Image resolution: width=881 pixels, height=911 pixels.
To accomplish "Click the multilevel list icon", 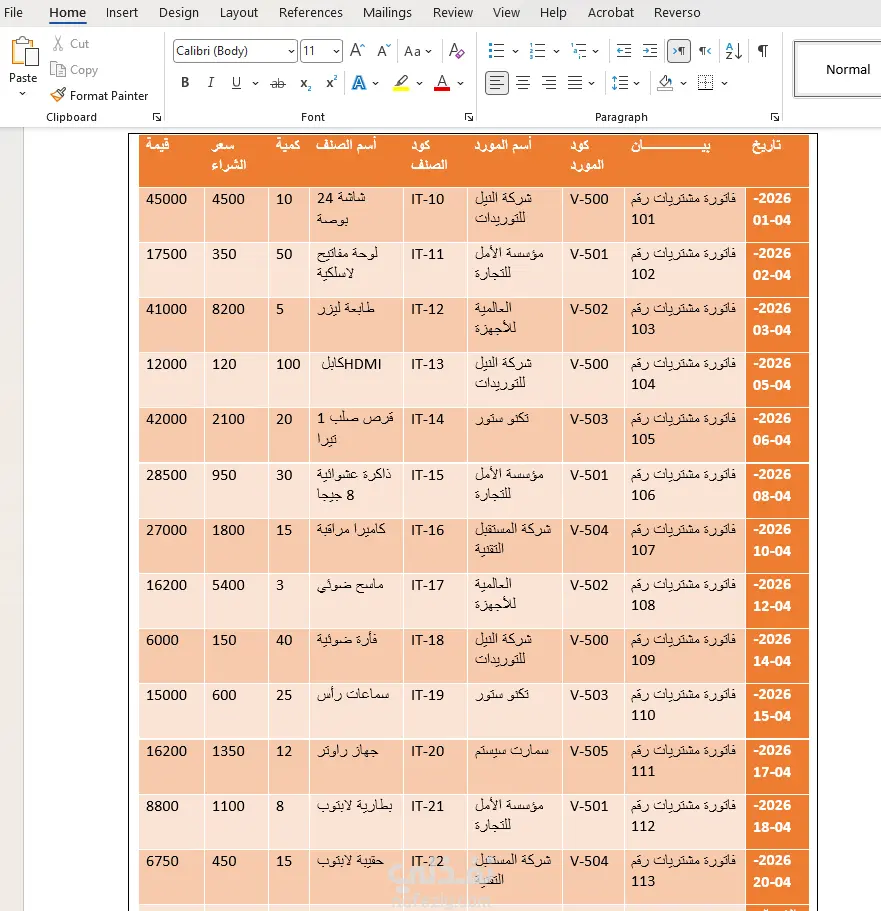I will 579,51.
